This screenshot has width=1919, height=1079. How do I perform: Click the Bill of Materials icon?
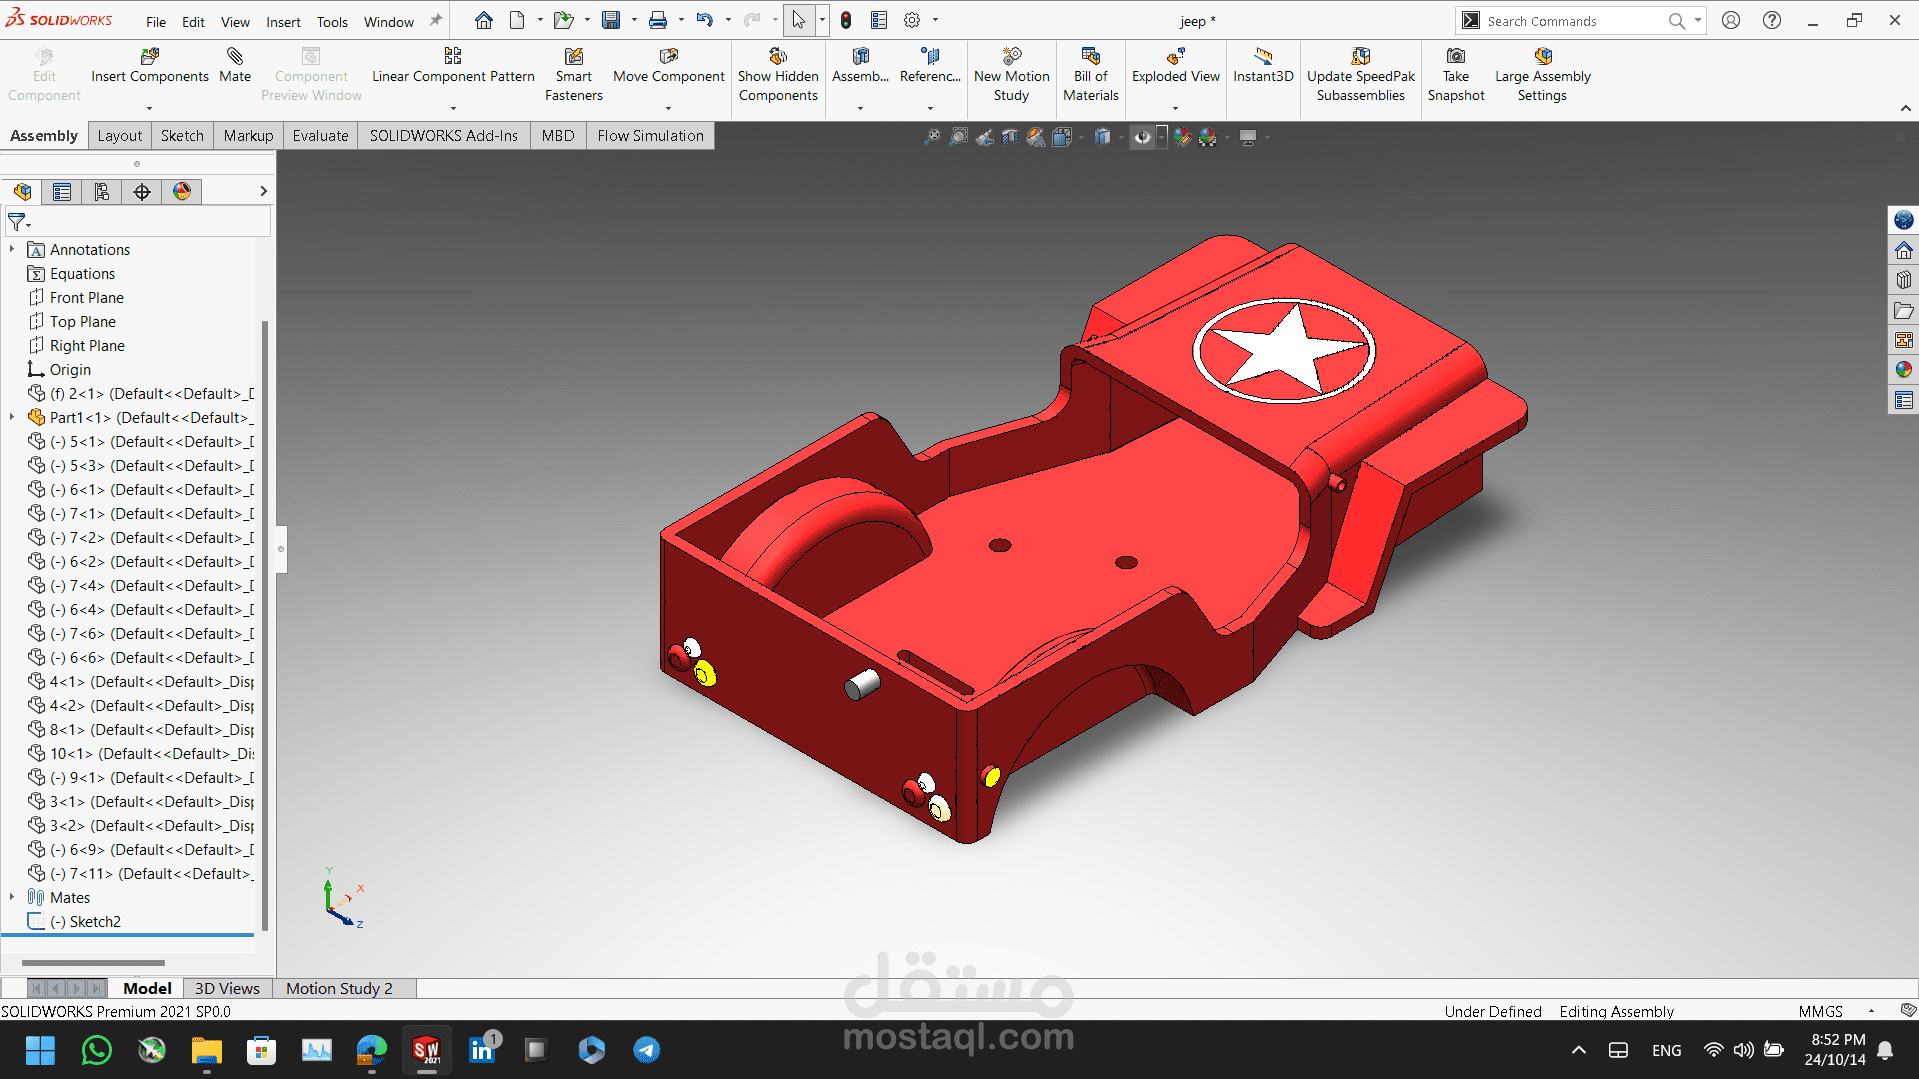1090,57
